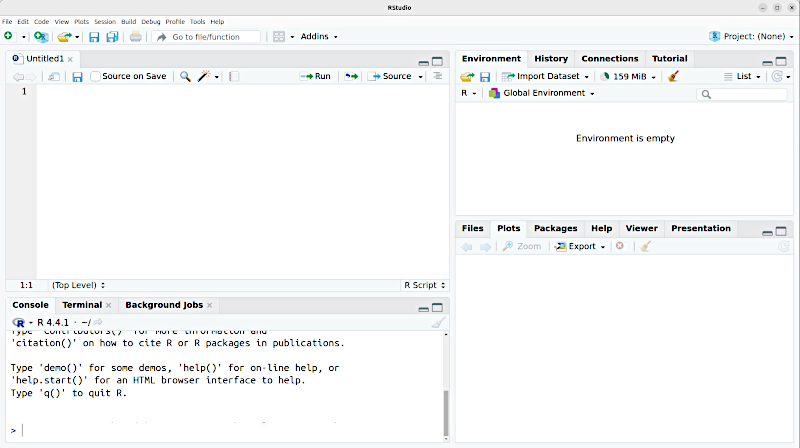Open the R Script file type selector

421,285
